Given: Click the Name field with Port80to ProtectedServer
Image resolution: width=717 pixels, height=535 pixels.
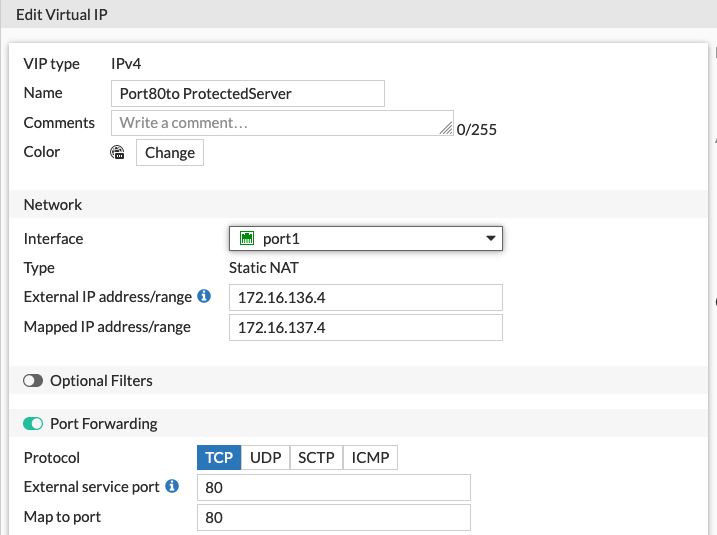Looking at the screenshot, I should tap(247, 93).
